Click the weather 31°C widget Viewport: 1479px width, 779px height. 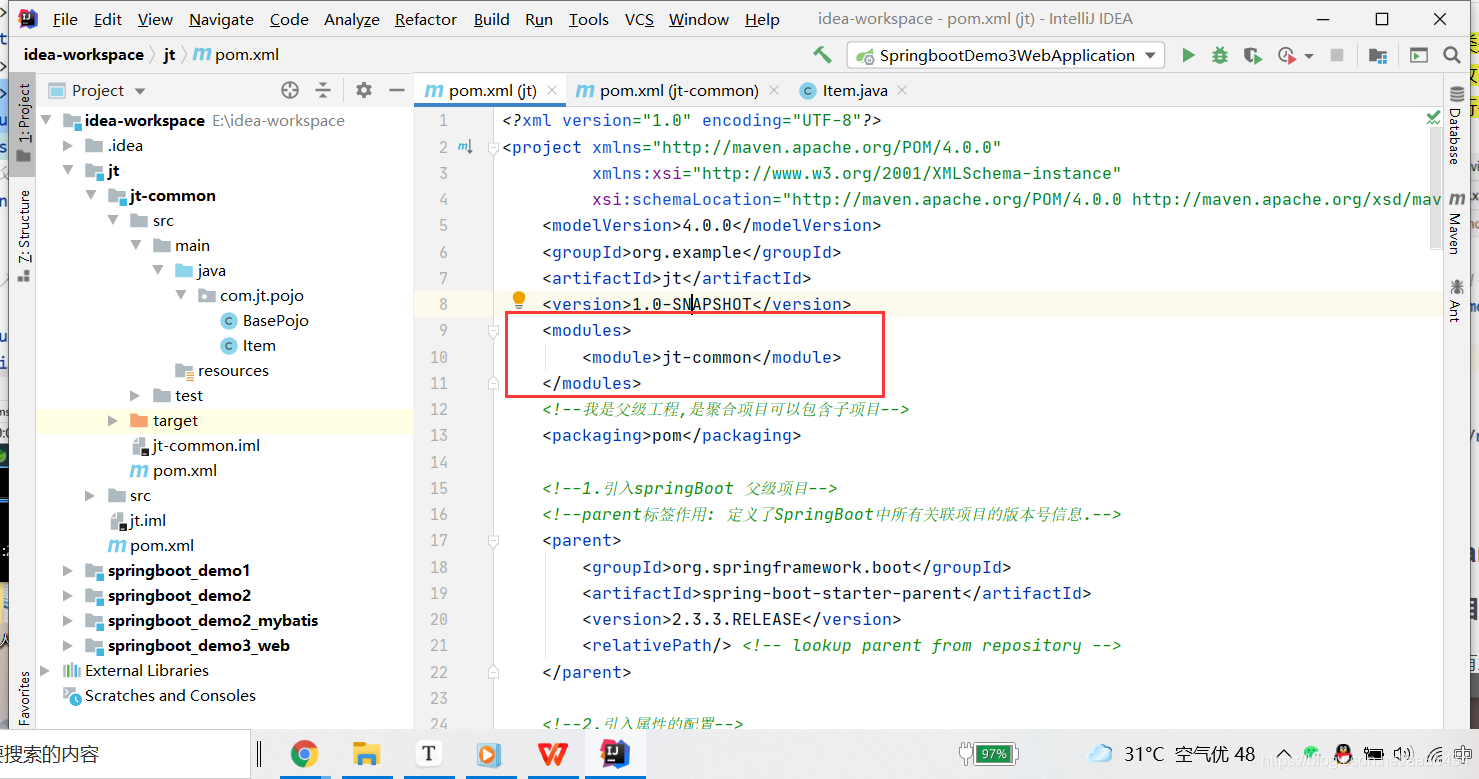pyautogui.click(x=1172, y=754)
